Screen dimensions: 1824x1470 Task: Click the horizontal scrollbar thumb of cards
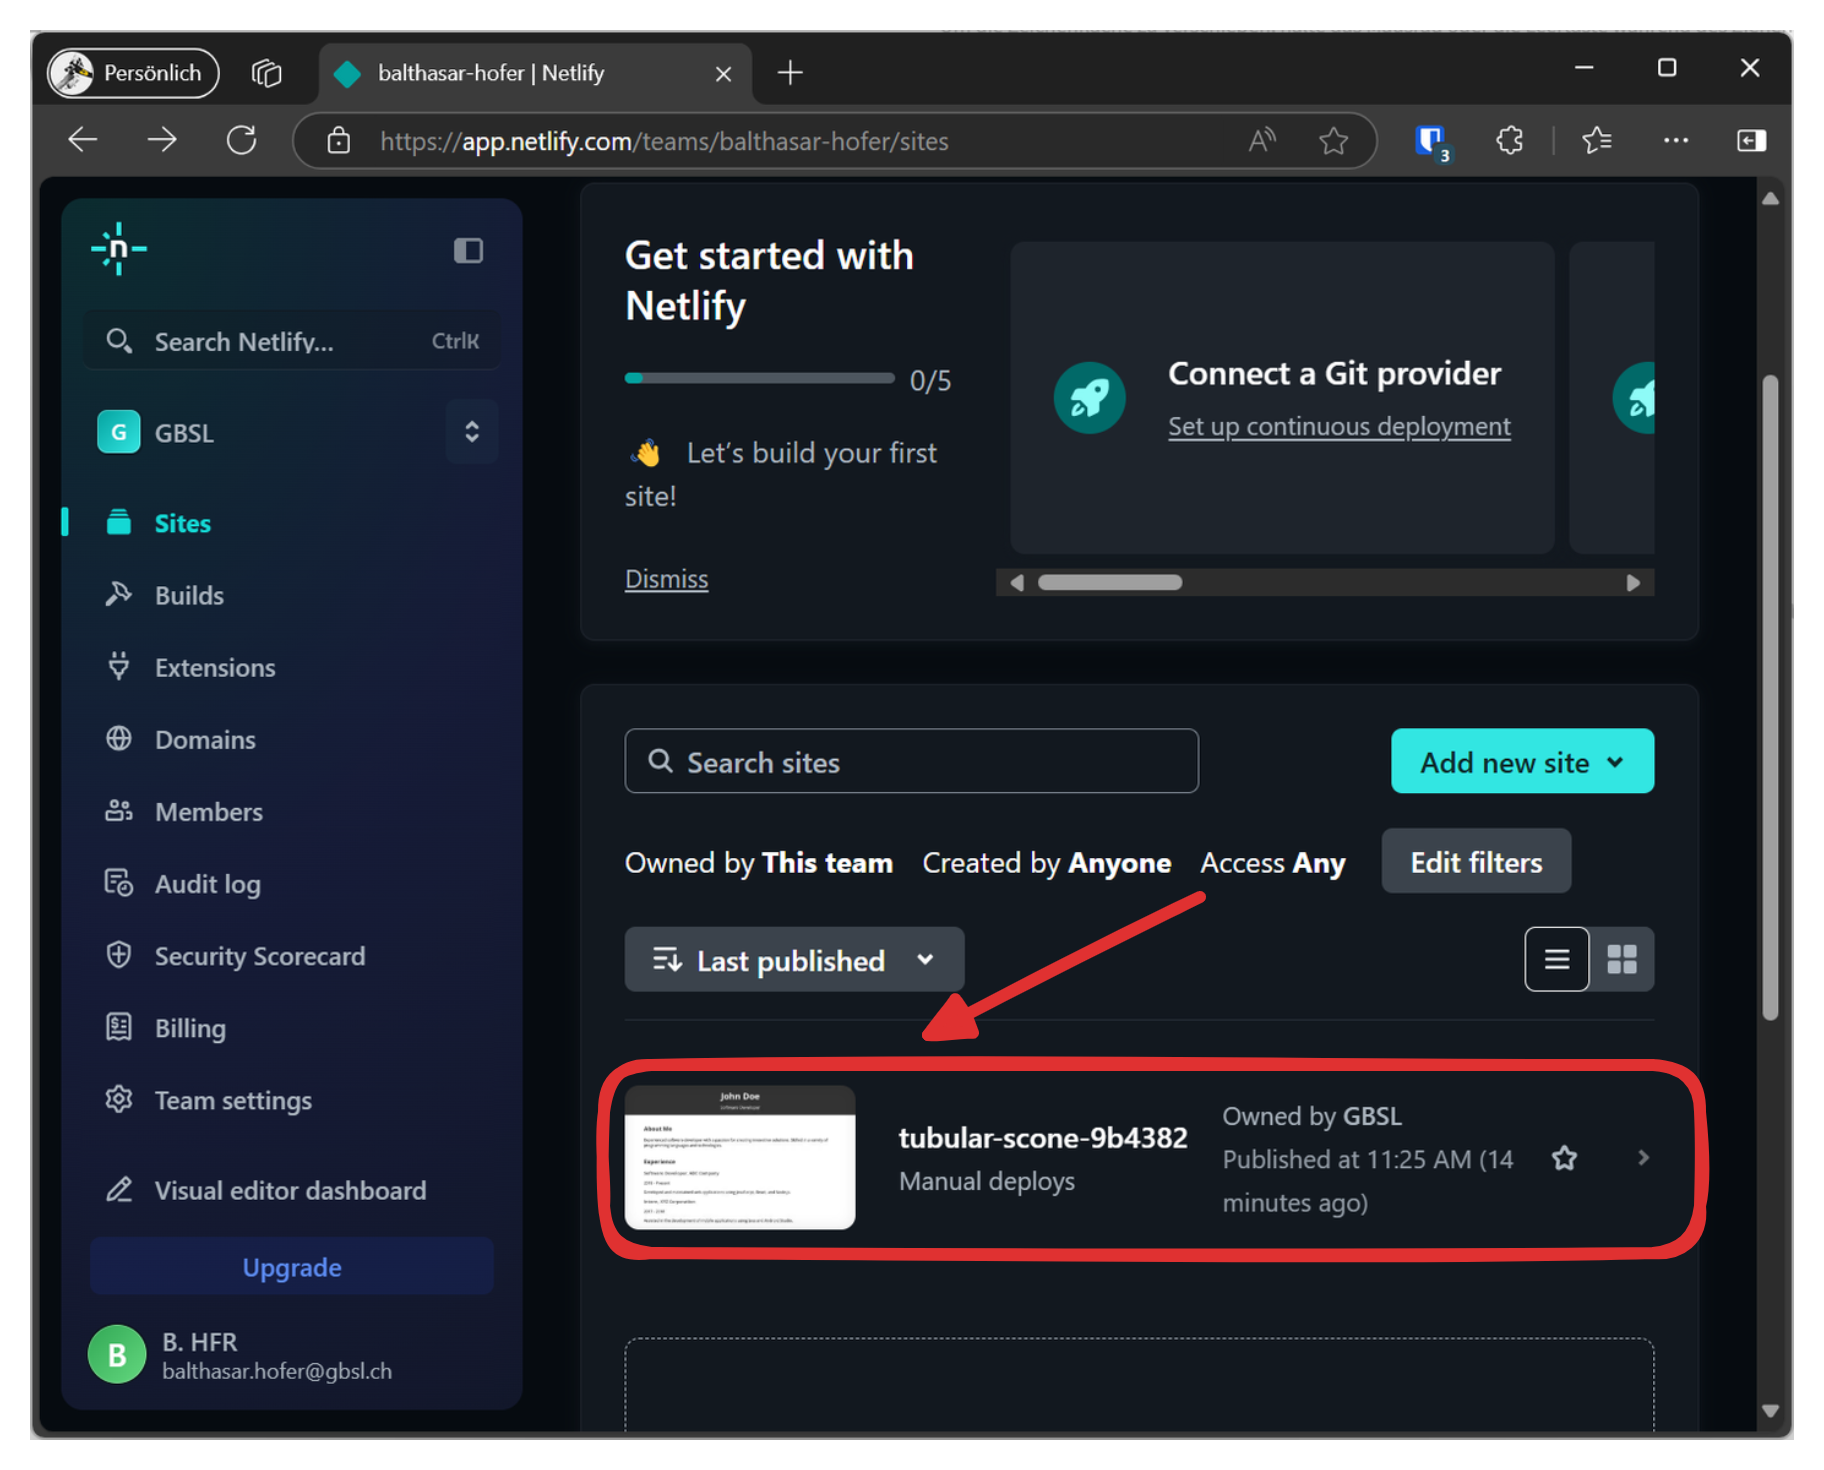(x=1110, y=582)
